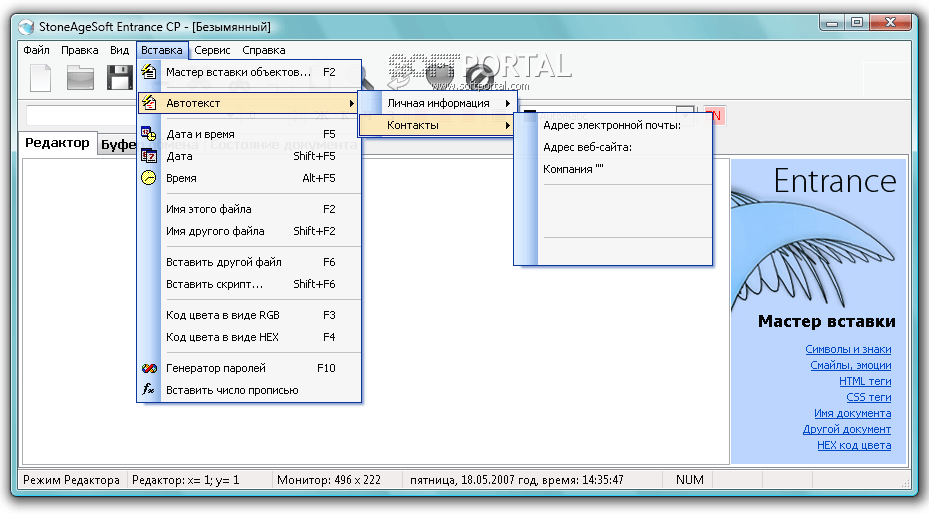This screenshot has width=929, height=514.
Task: Insert Имя другого файла
Action: [249, 231]
